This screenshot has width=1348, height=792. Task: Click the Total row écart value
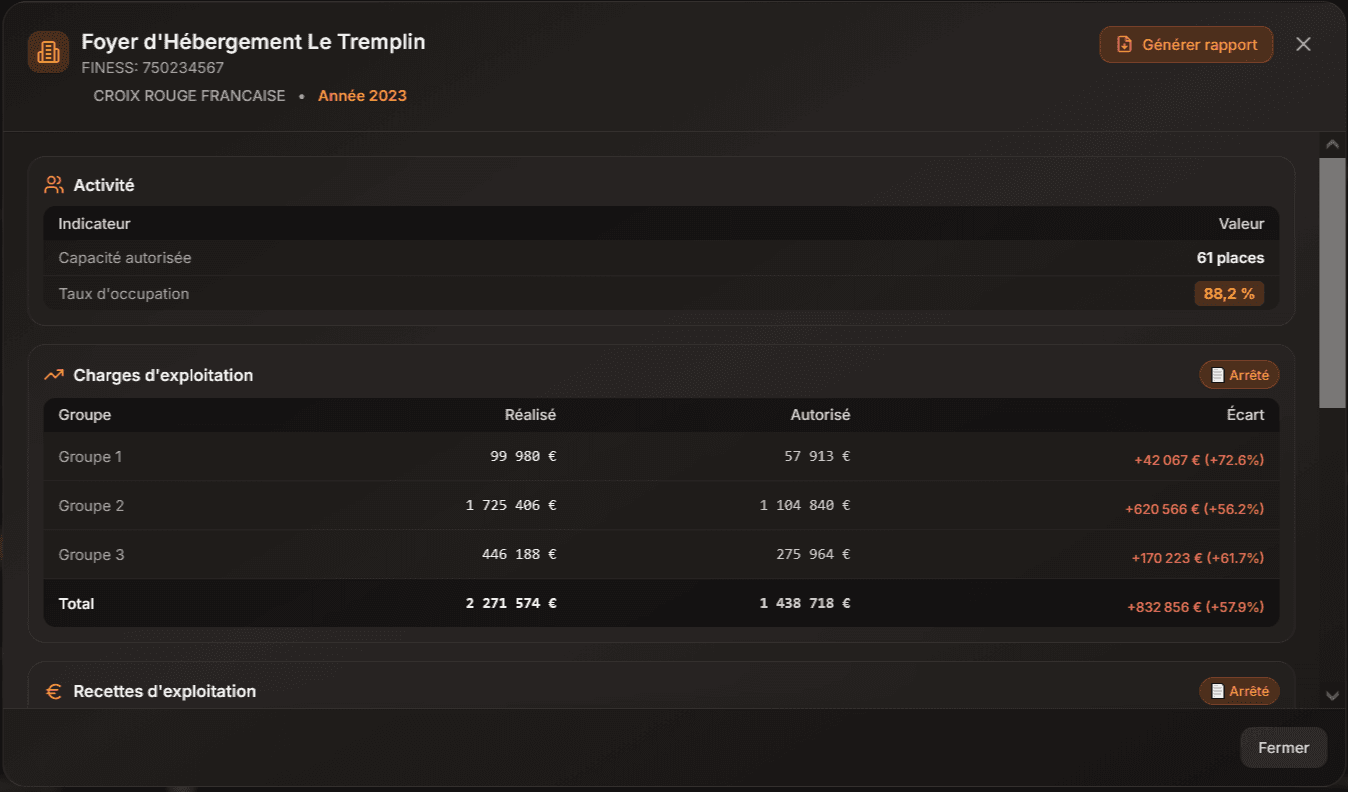[1195, 607]
